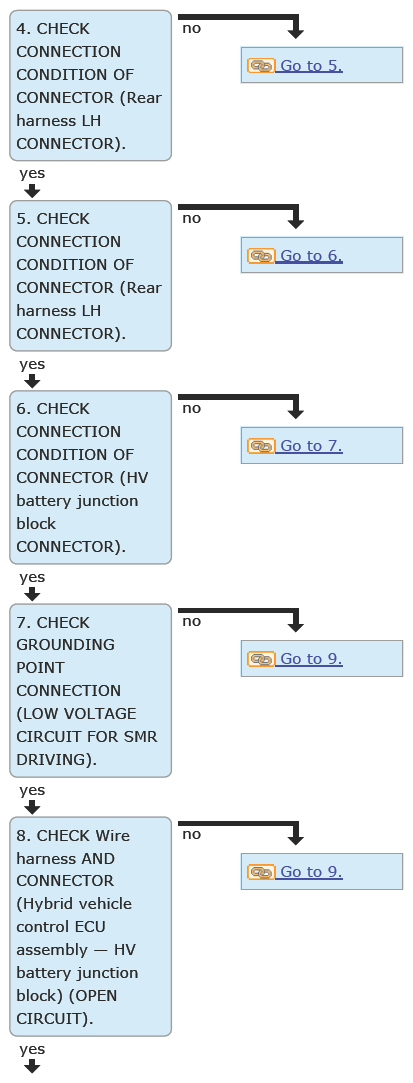Viewport: 413px width, 1083px height.
Task: Select step 7 CHECK GROUNDING POINT CONNECTION box
Action: (90, 691)
